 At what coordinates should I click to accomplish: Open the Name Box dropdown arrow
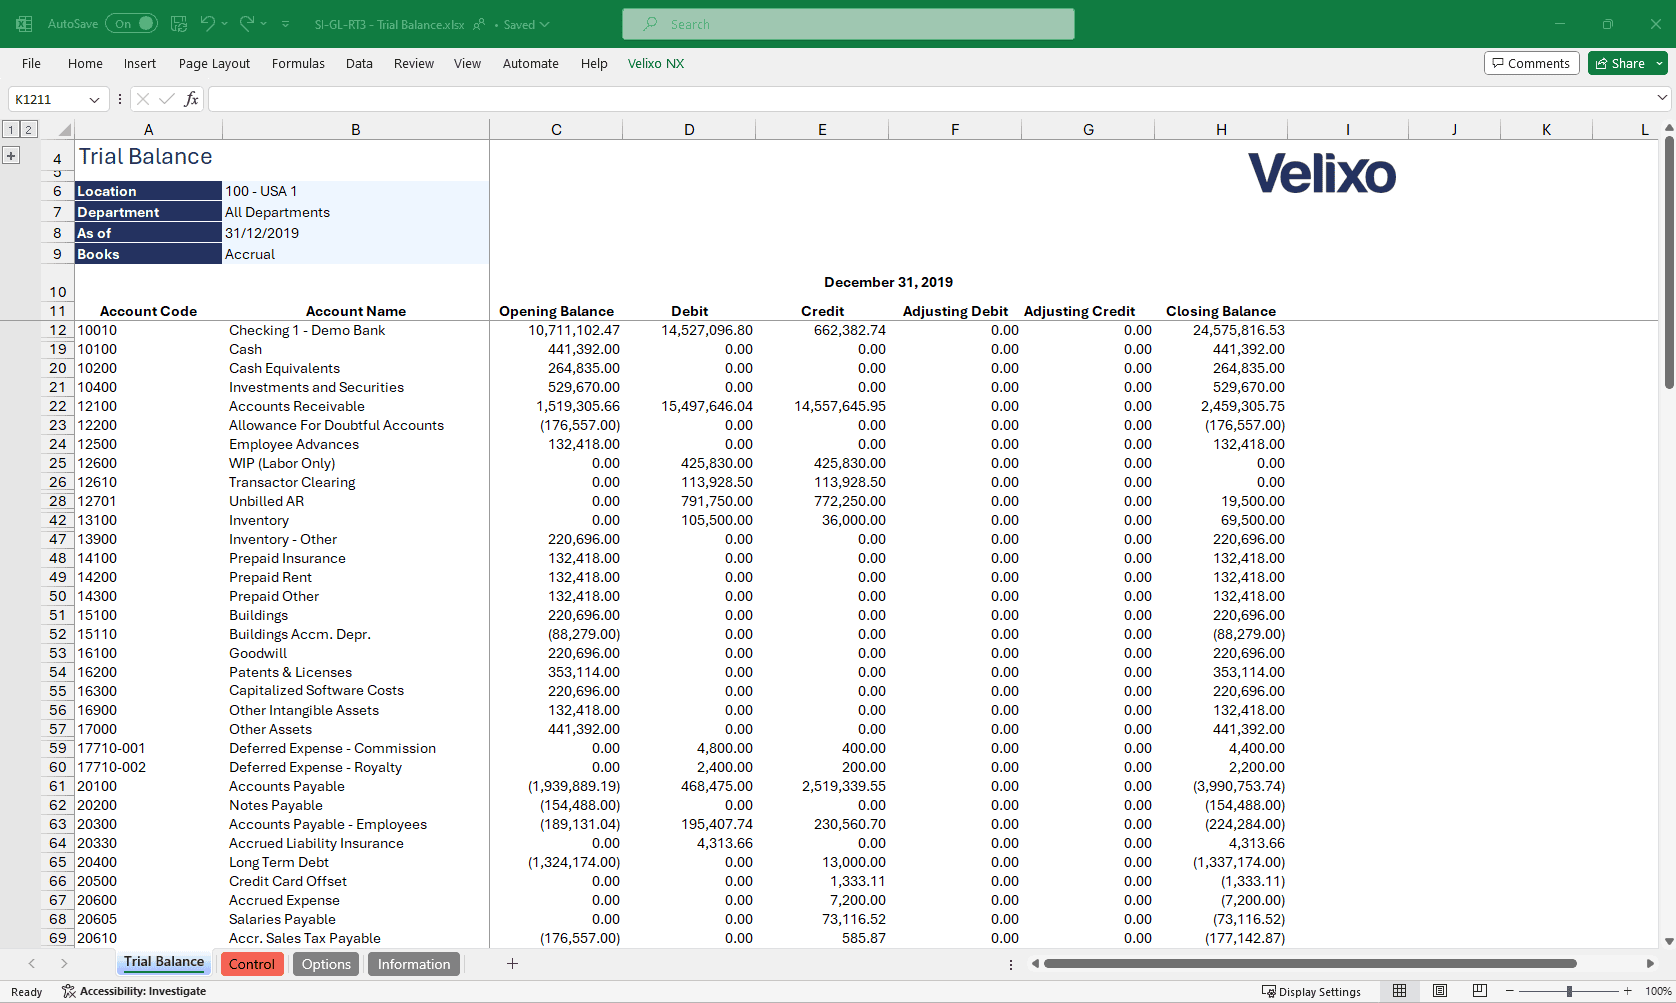tap(94, 99)
